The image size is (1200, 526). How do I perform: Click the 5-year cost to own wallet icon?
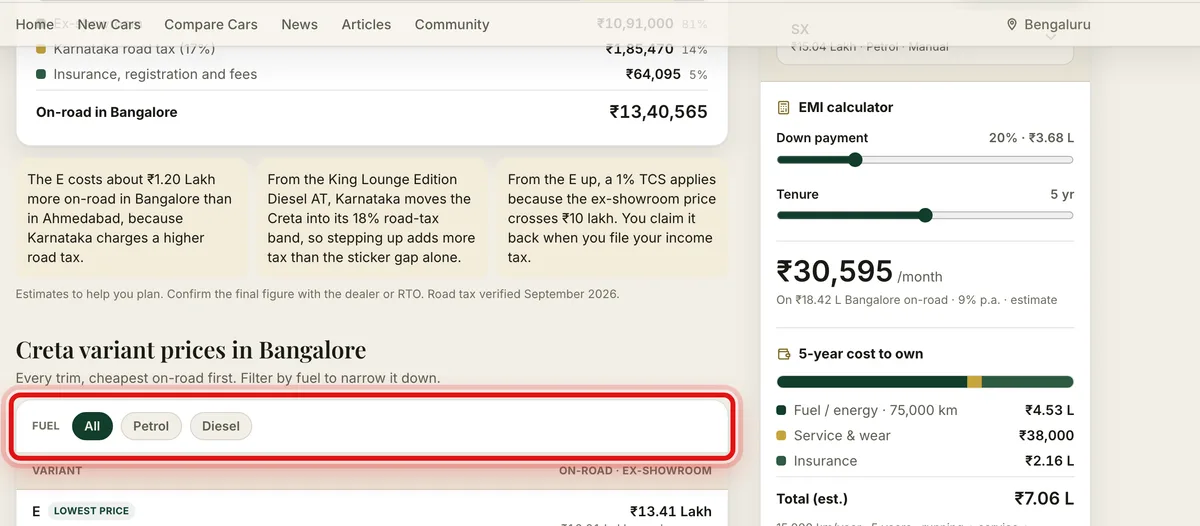784,354
